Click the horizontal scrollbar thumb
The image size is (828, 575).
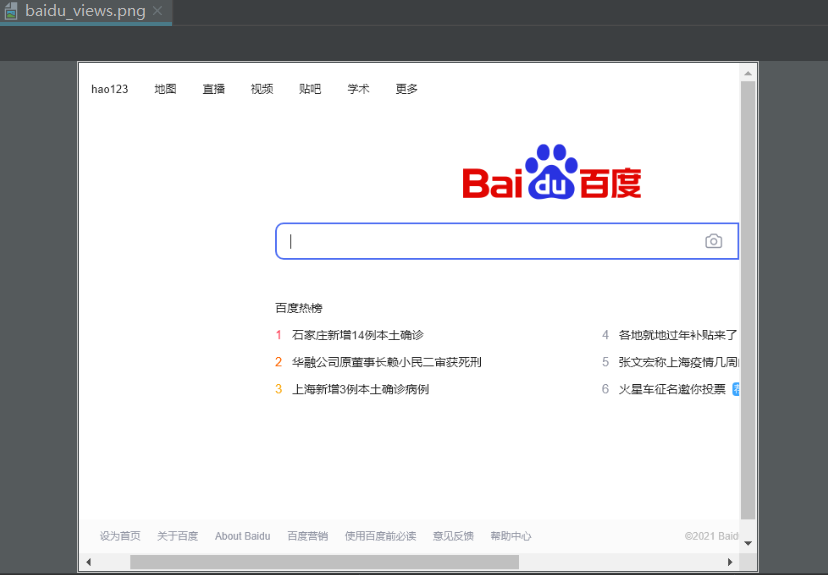324,562
